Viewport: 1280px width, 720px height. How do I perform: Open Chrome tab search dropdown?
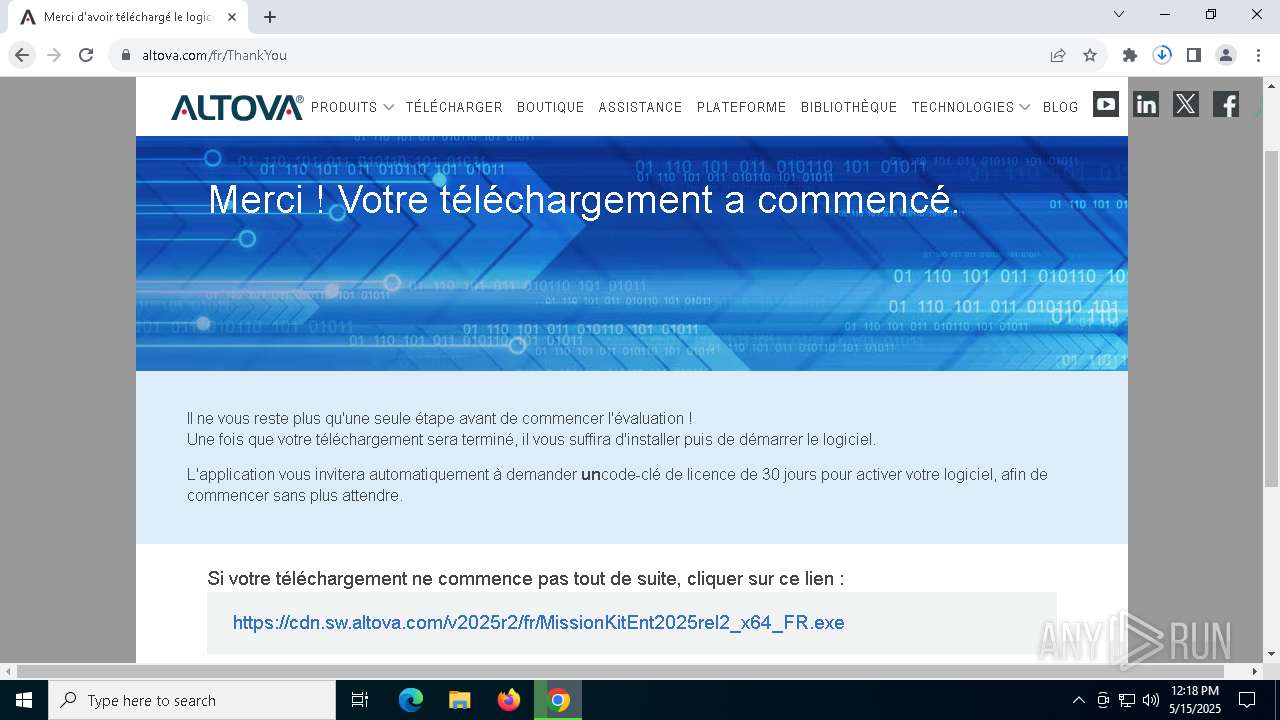[x=1119, y=14]
